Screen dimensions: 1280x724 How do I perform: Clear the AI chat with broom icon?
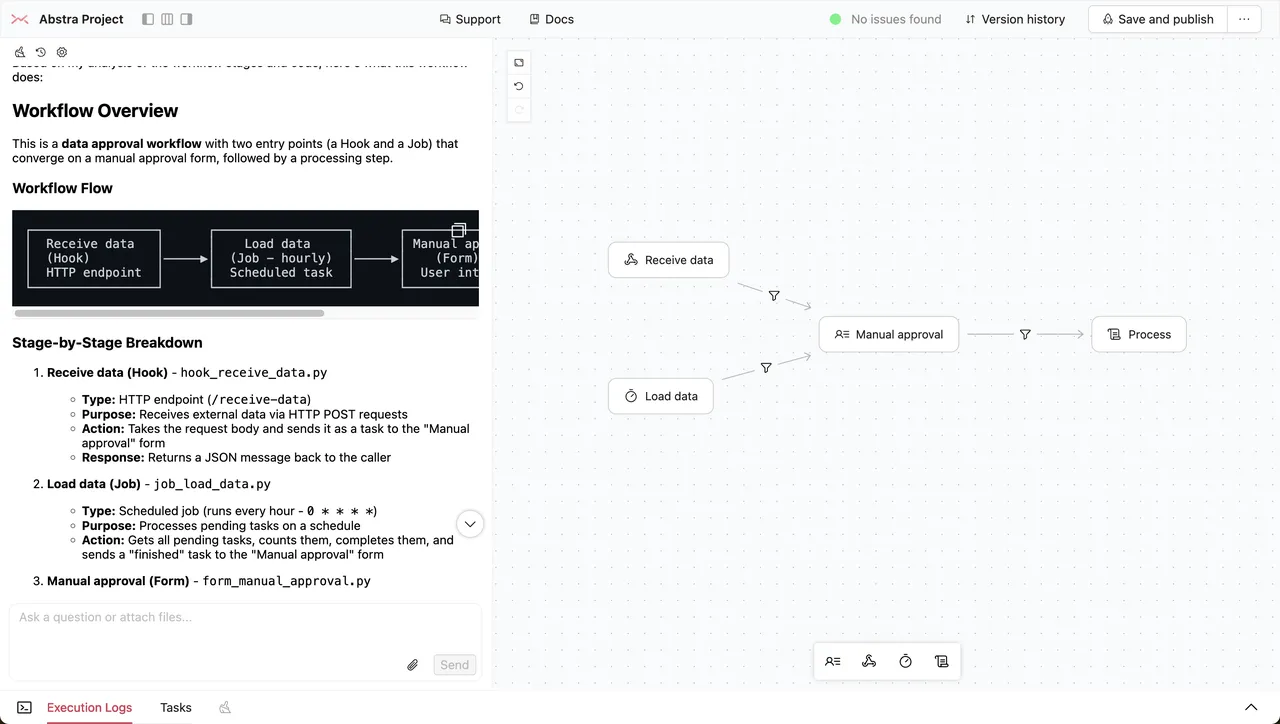20,52
